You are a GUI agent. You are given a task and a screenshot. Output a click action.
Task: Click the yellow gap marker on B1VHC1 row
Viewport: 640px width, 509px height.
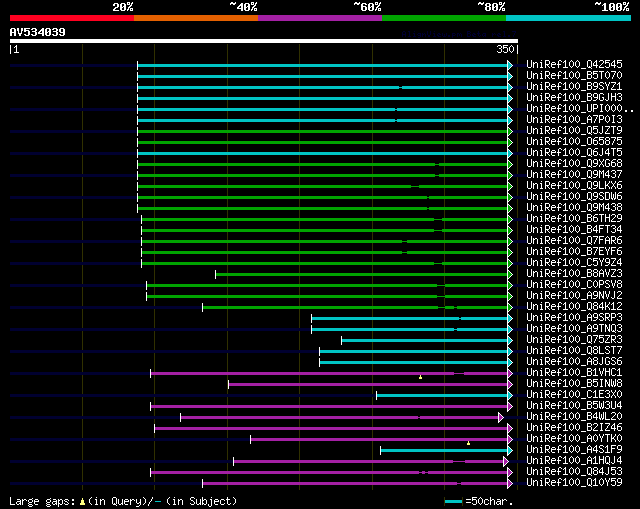click(420, 377)
